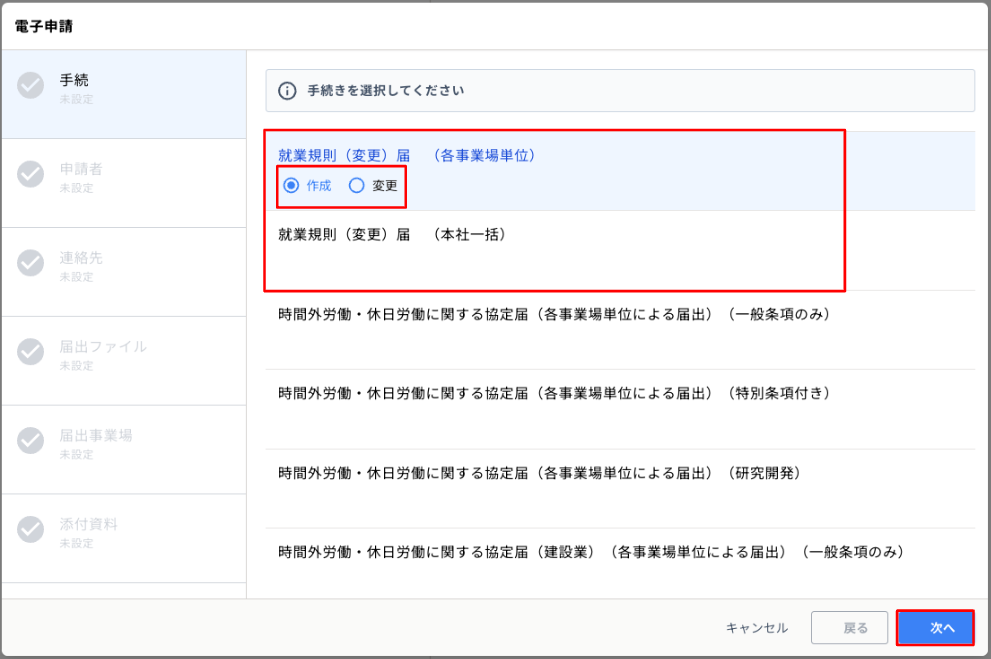Viewport: 991px width, 659px height.
Task: Choose 就業規則（変更）届（本社一括）procedure
Action: pyautogui.click(x=620, y=251)
